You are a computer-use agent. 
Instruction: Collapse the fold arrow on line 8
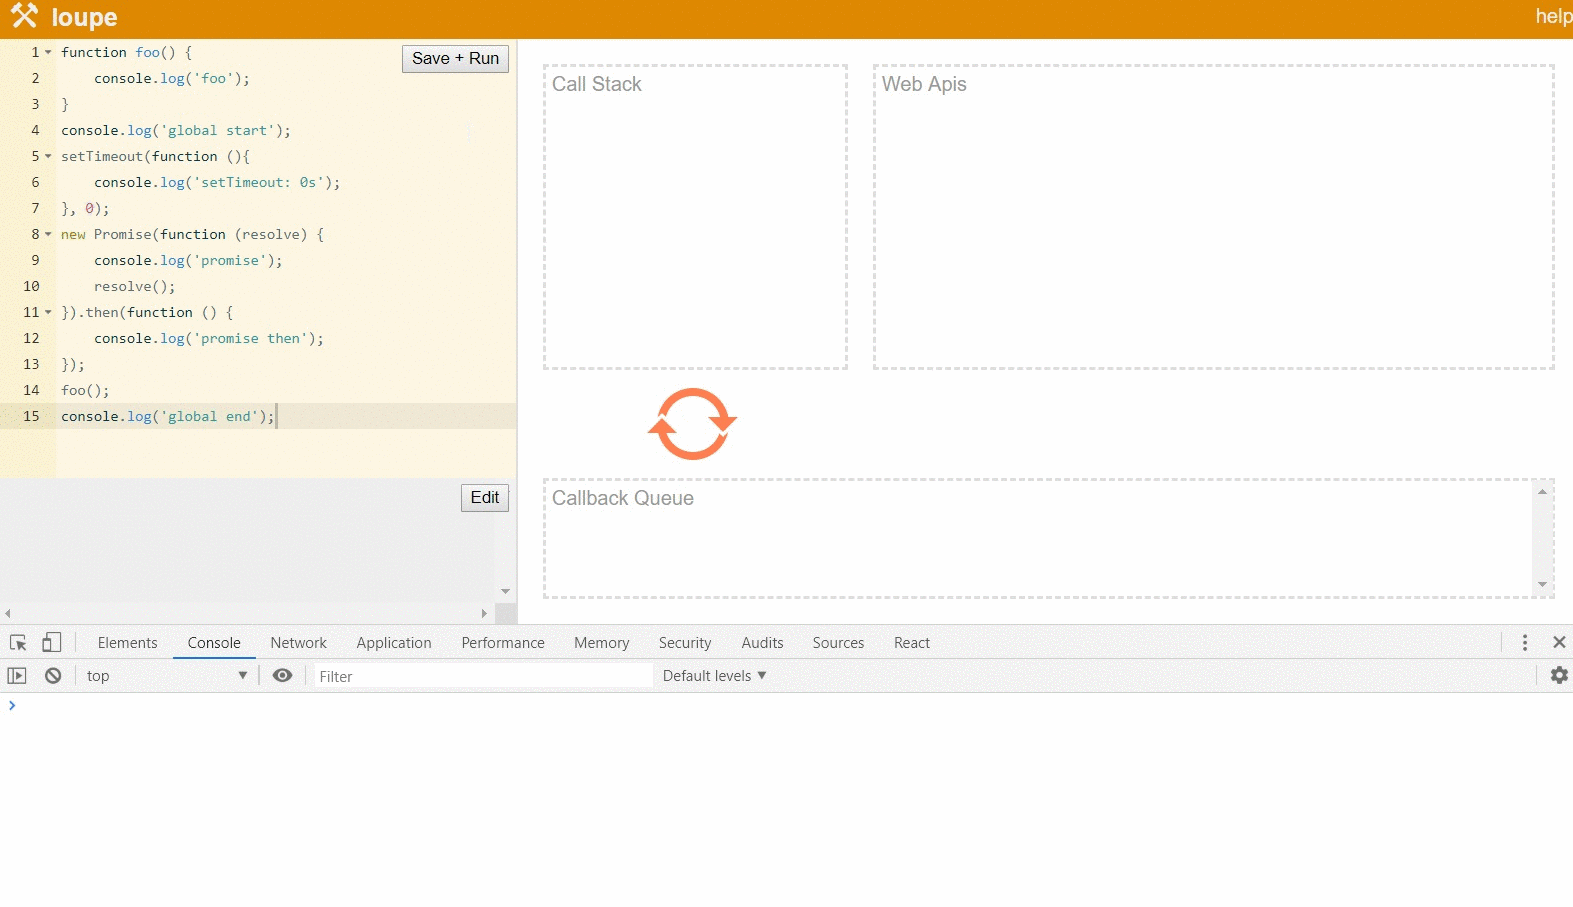pos(48,234)
